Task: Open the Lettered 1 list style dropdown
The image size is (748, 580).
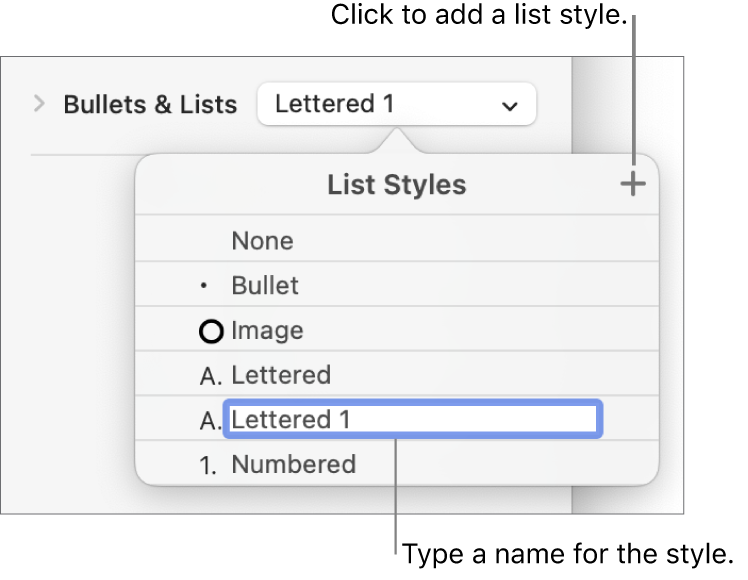Action: (x=396, y=104)
